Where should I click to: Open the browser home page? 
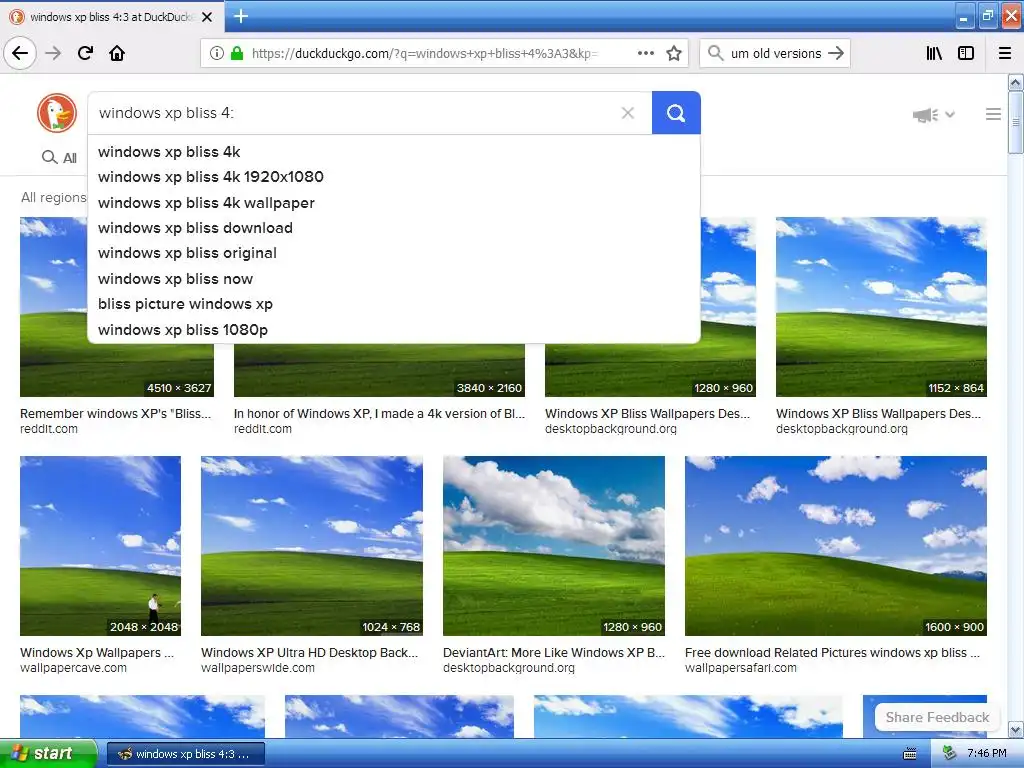point(117,53)
